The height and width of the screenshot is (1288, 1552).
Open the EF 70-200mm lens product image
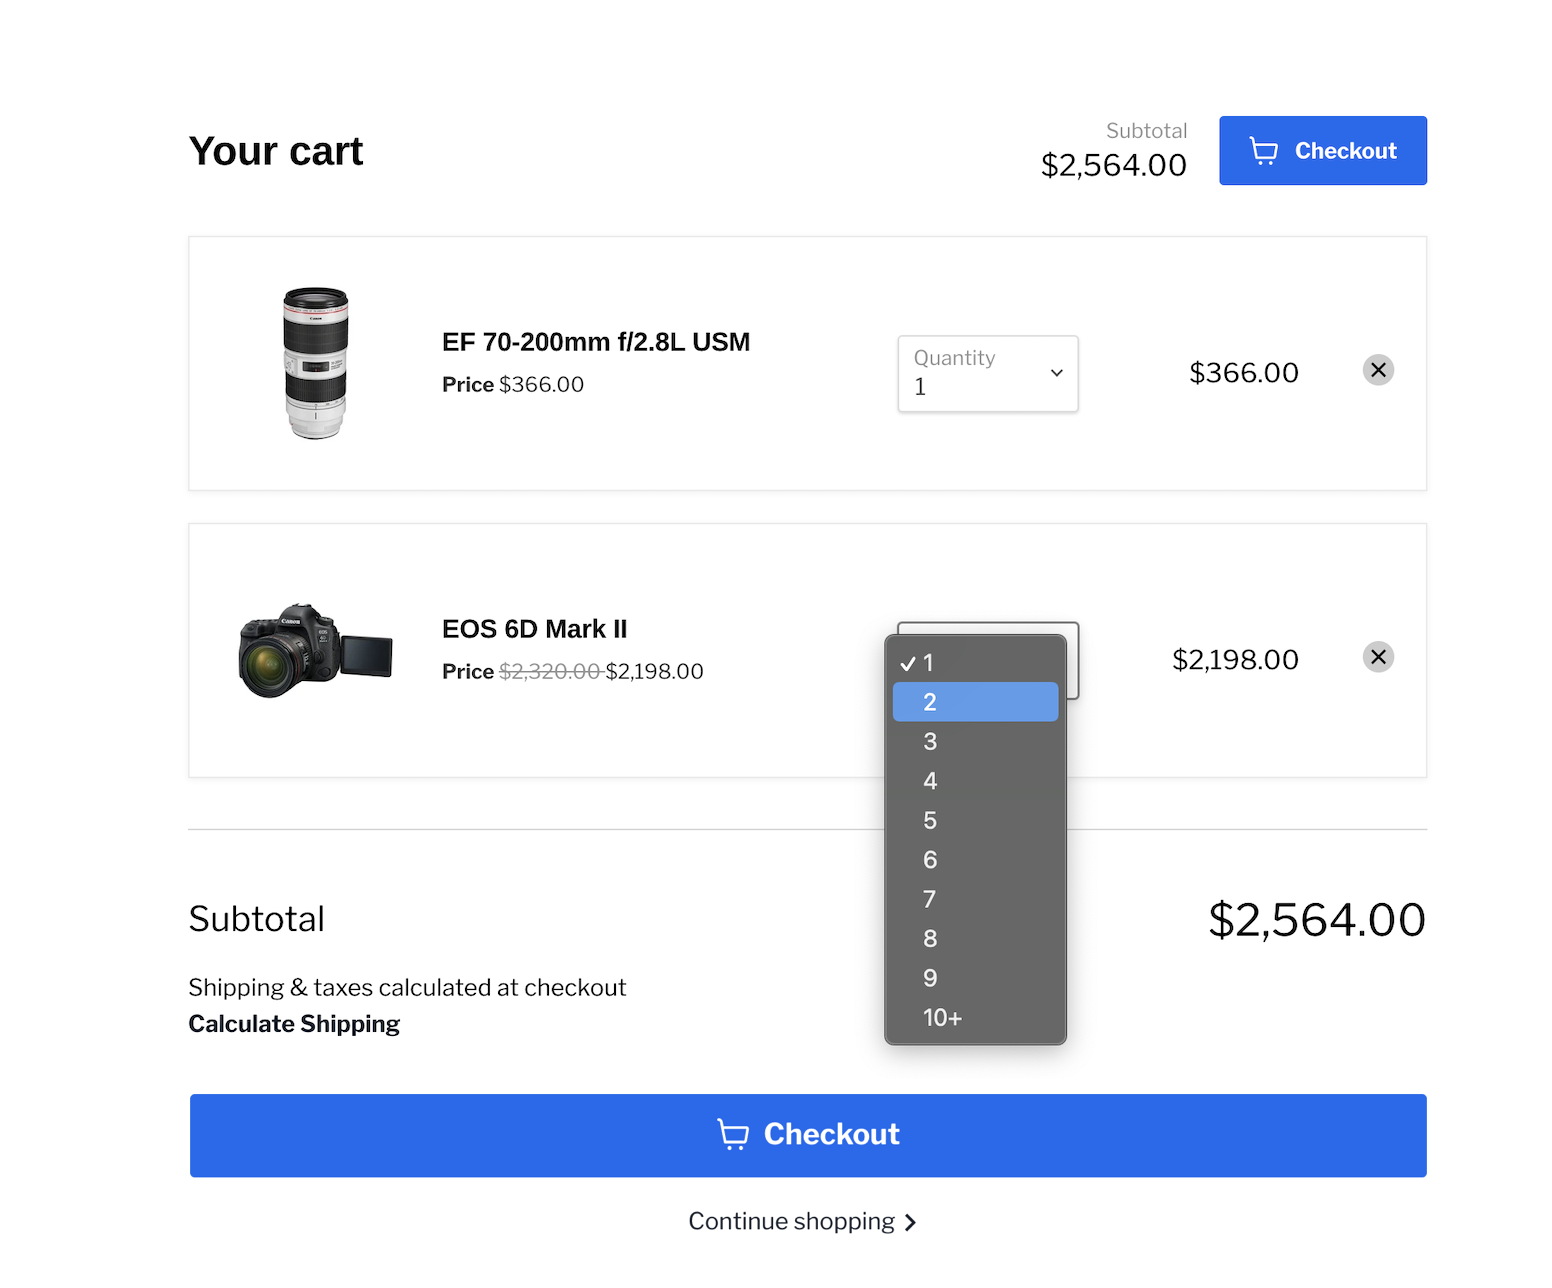point(316,363)
